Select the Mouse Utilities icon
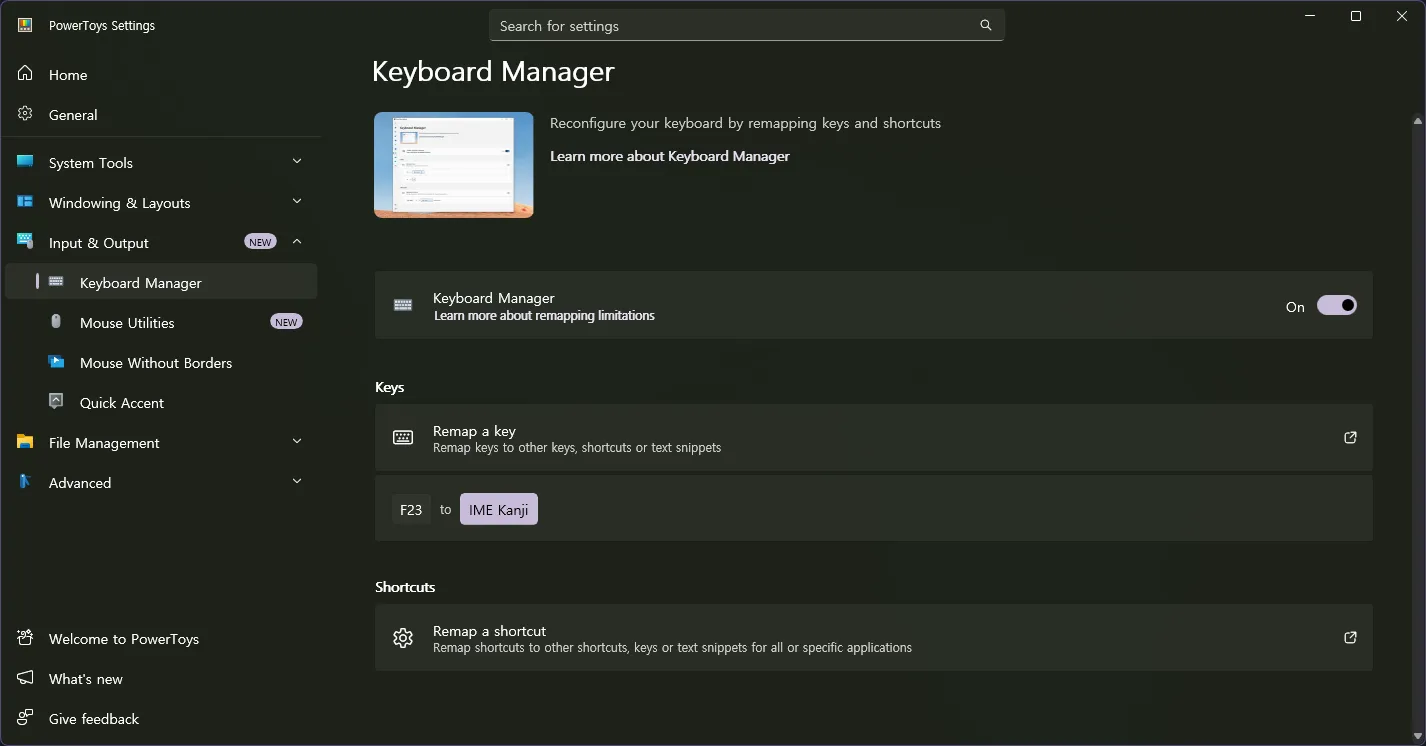This screenshot has width=1426, height=746. pos(57,322)
